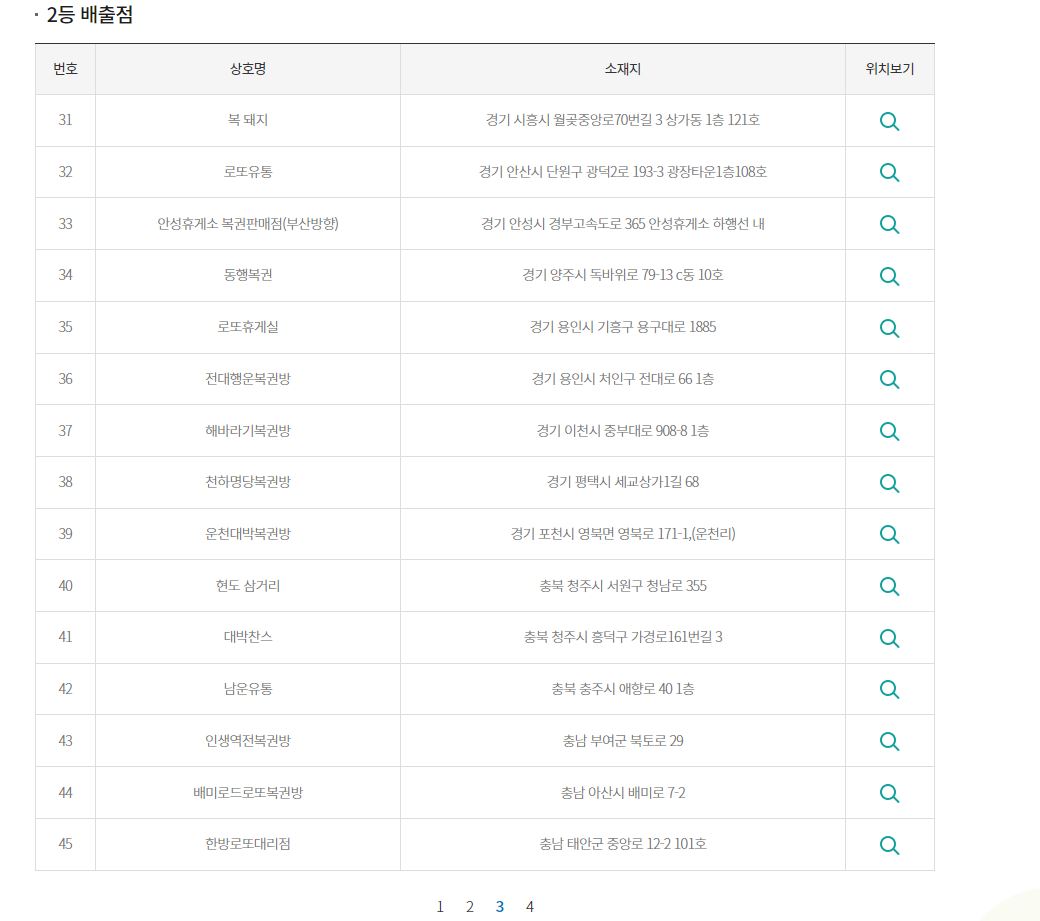Click address 경기 안성시 경부고속도로 365
This screenshot has height=921, width=1040.
(563, 223)
